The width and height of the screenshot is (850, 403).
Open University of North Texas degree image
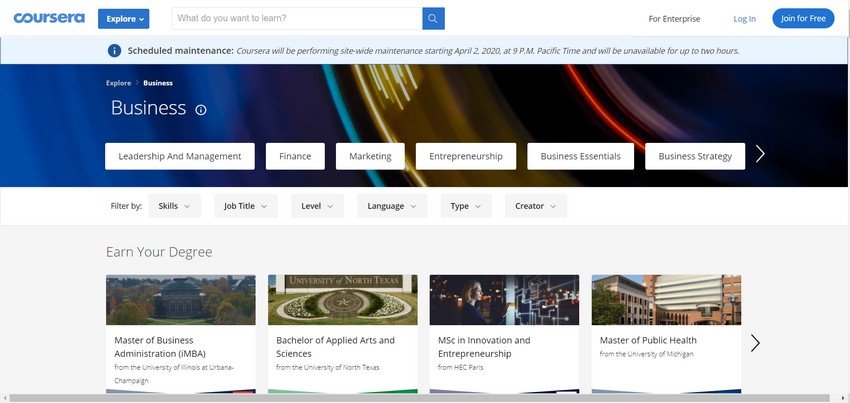click(343, 300)
